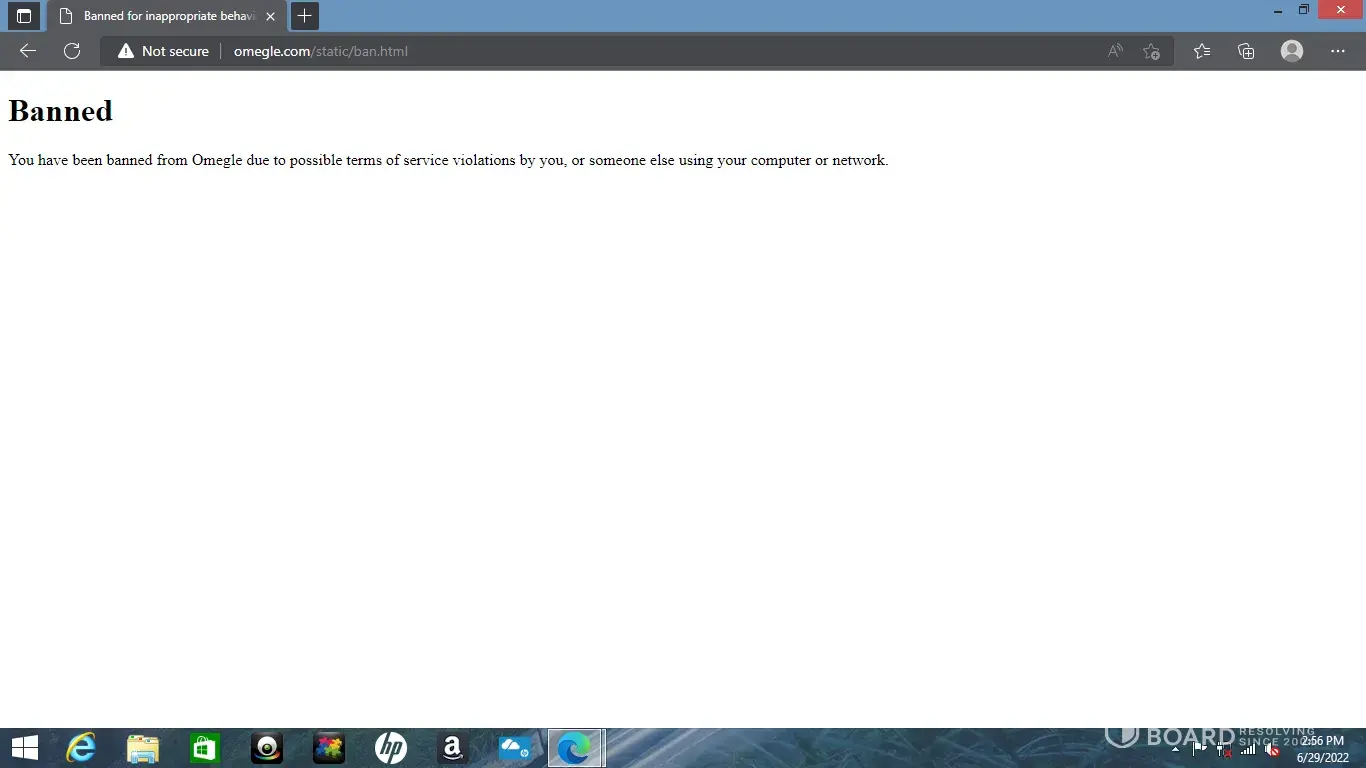Viewport: 1366px width, 768px height.
Task: Open the tab actions menu icon
Action: pyautogui.click(x=24, y=16)
